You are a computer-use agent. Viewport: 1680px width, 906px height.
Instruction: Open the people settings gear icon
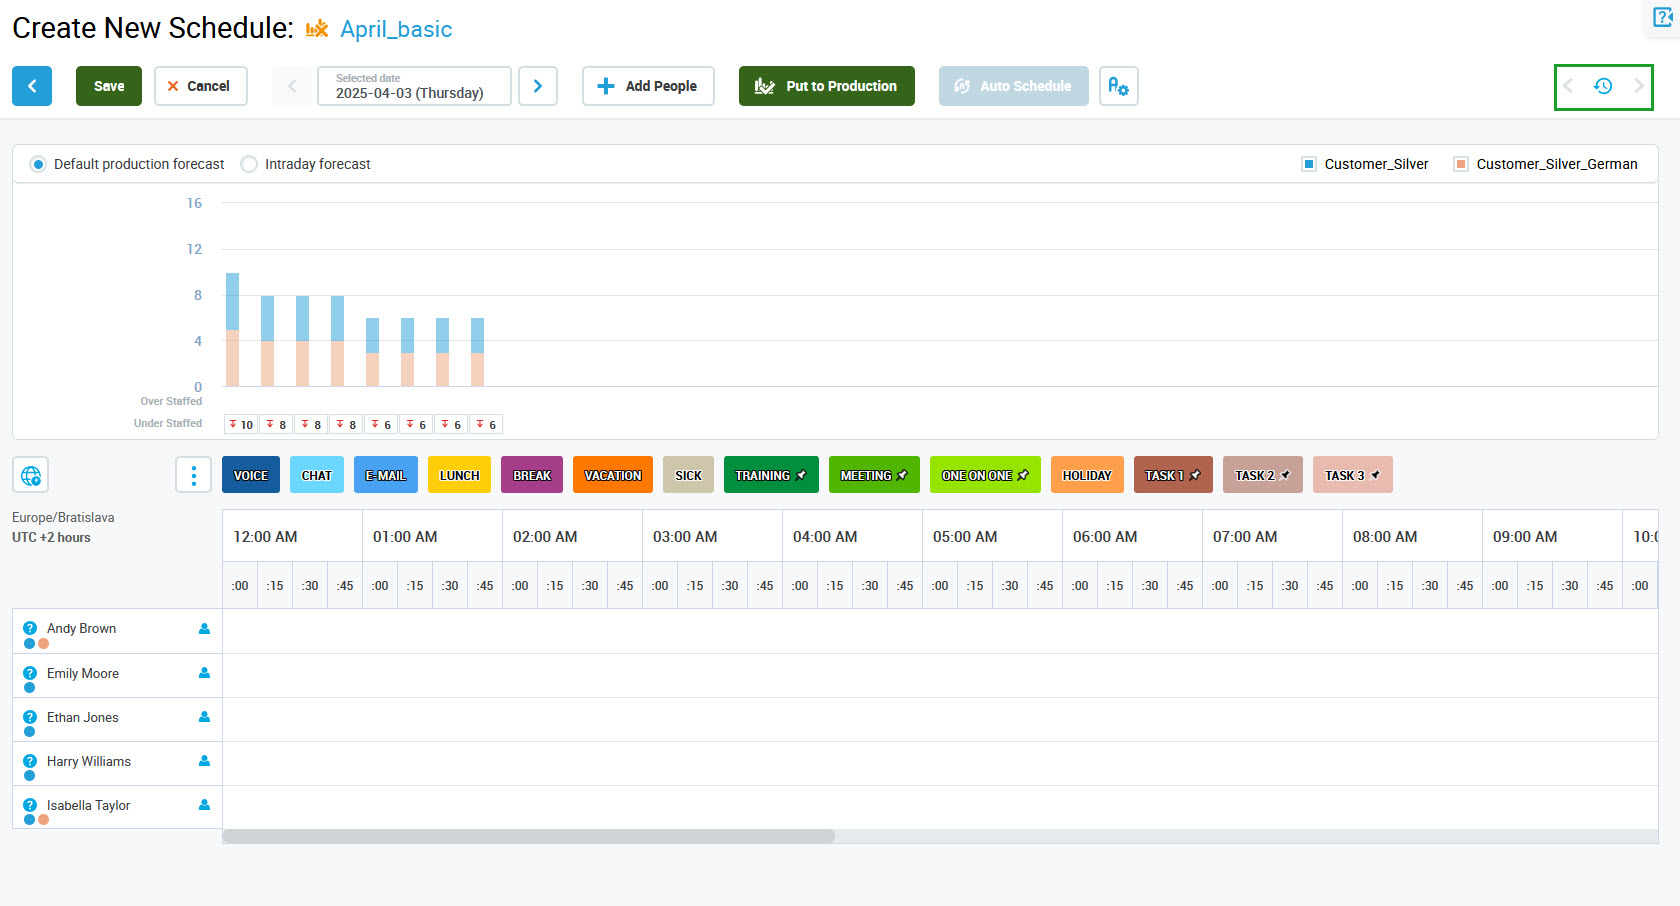[x=1118, y=86]
